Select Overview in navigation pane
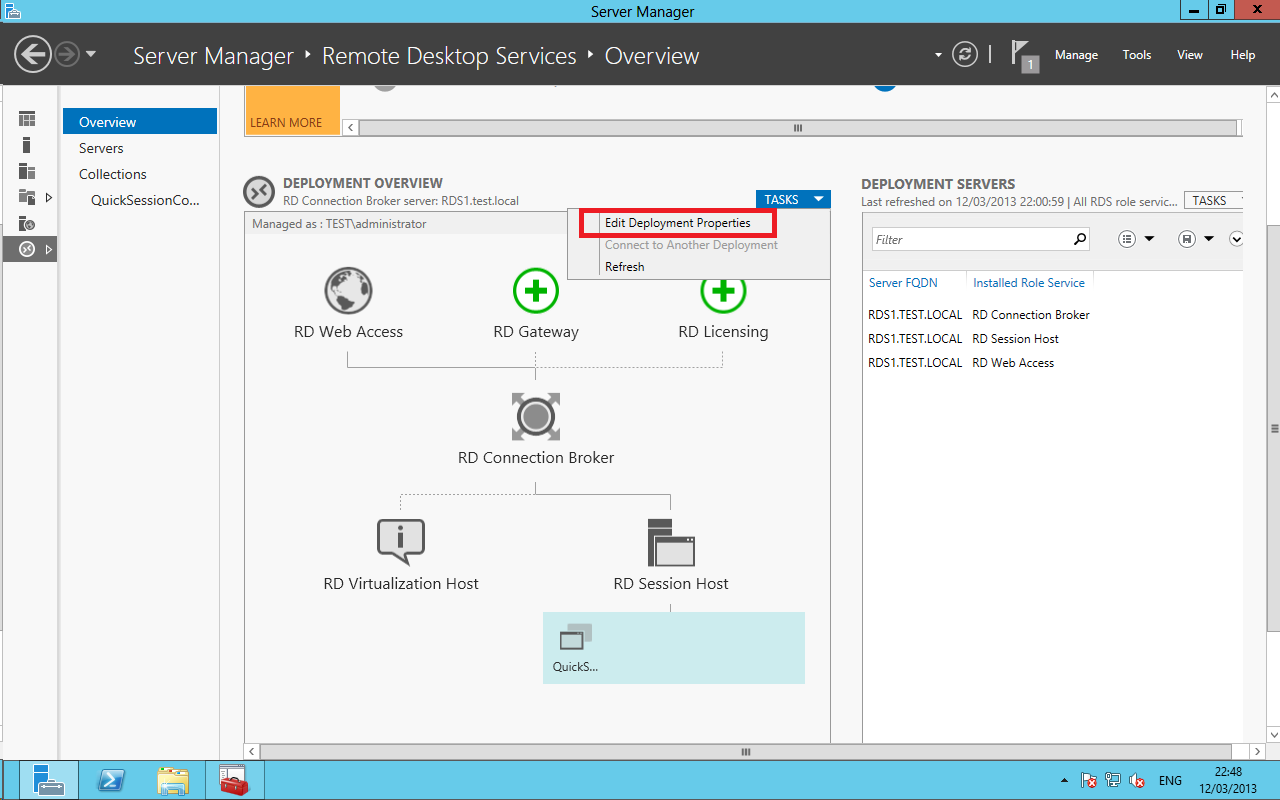This screenshot has width=1280, height=800. 140,122
